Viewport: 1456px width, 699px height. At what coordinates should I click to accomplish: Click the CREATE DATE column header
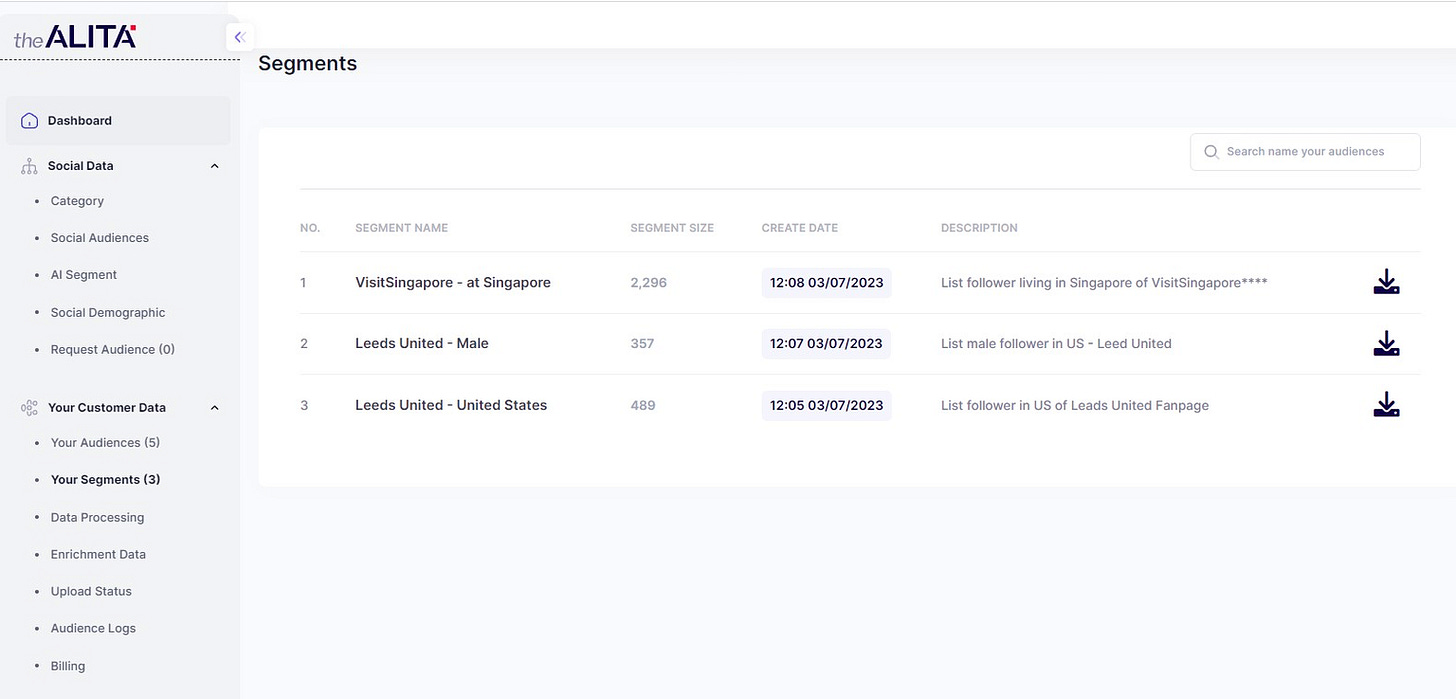pyautogui.click(x=800, y=228)
